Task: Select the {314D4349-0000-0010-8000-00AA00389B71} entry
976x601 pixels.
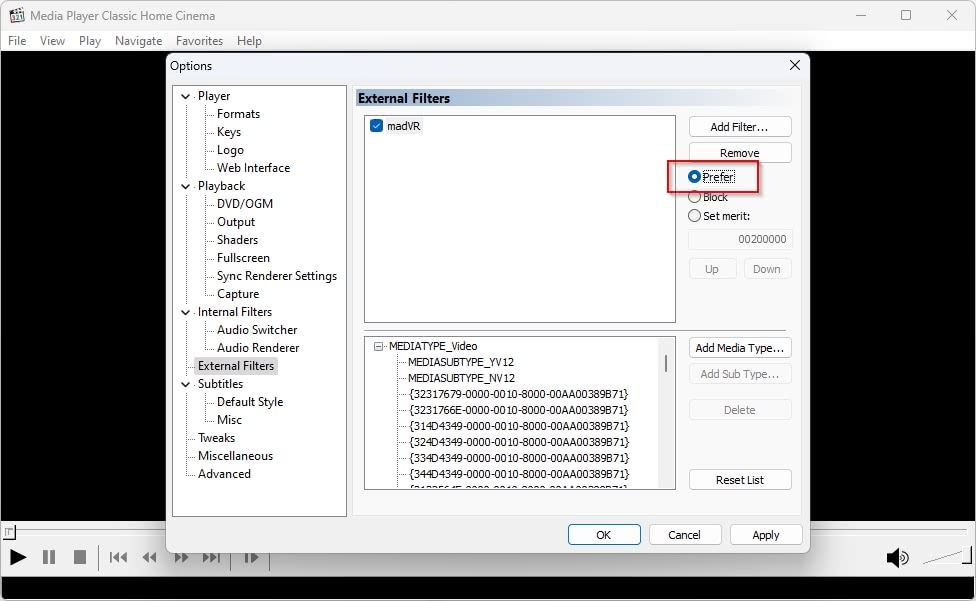Action: 518,426
